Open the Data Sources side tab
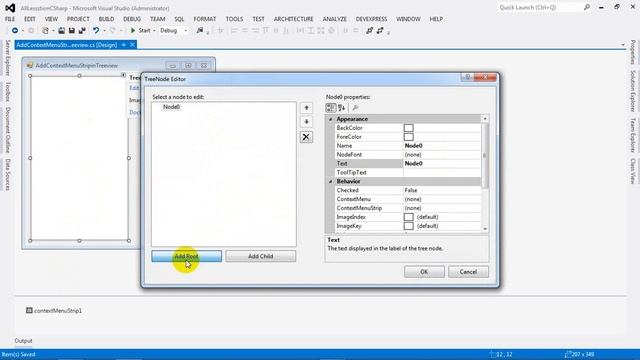The width and height of the screenshot is (640, 360). pyautogui.click(x=7, y=175)
